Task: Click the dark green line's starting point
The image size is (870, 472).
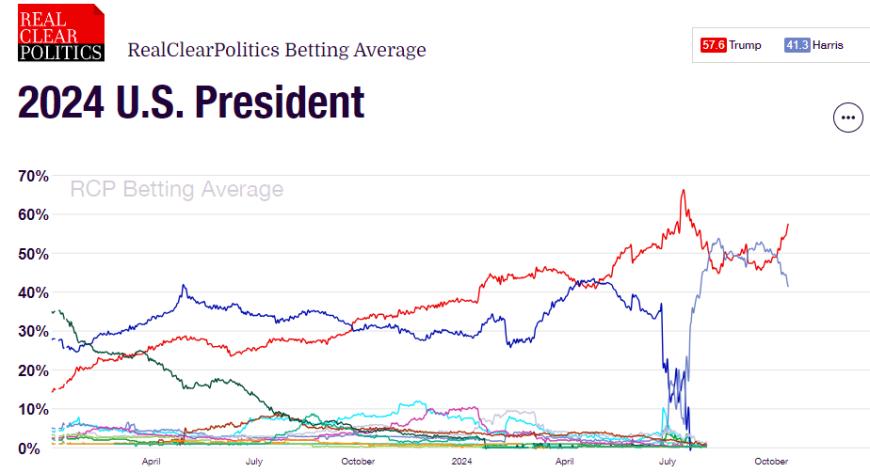Action: 53,312
